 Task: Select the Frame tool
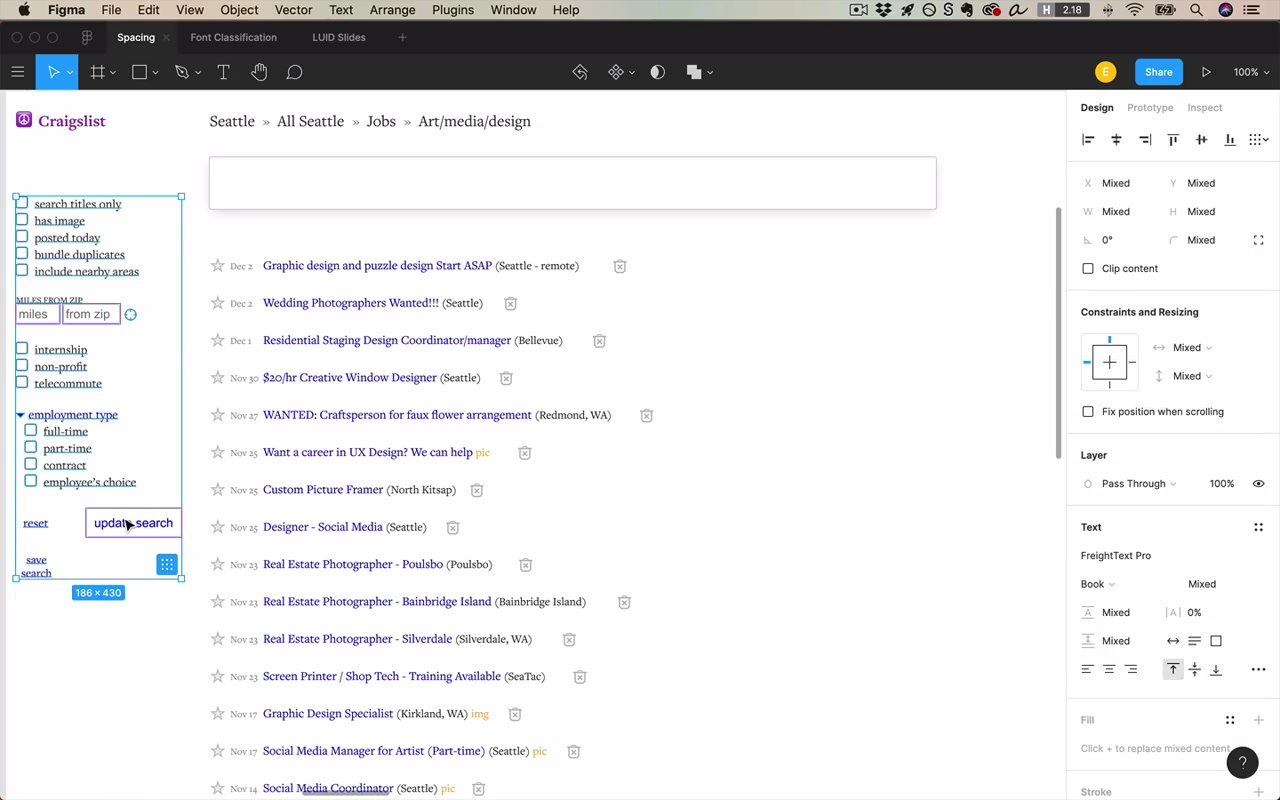(x=97, y=72)
